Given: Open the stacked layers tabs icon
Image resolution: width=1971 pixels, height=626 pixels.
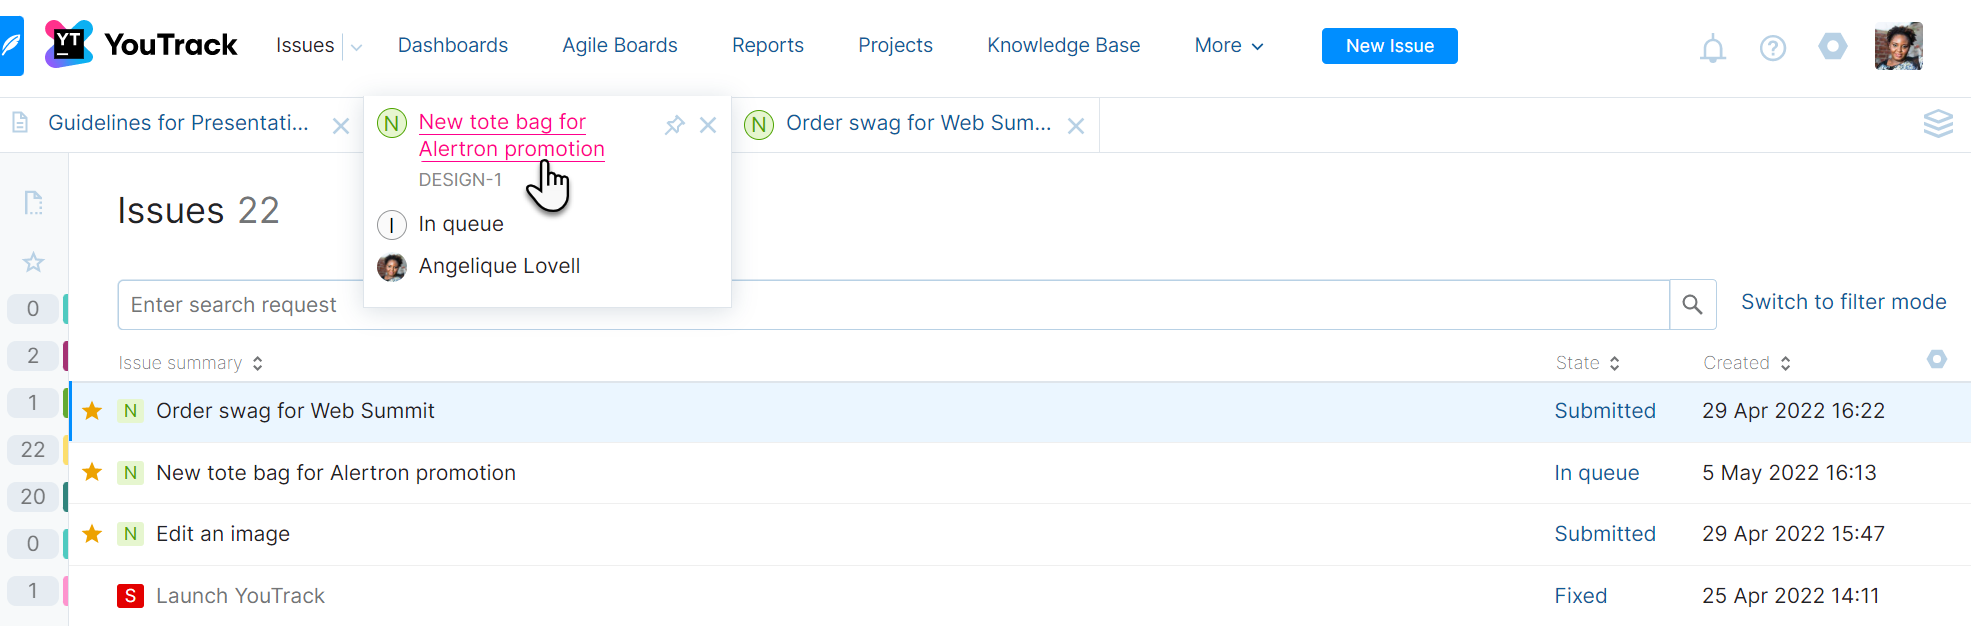Looking at the screenshot, I should coord(1937,124).
